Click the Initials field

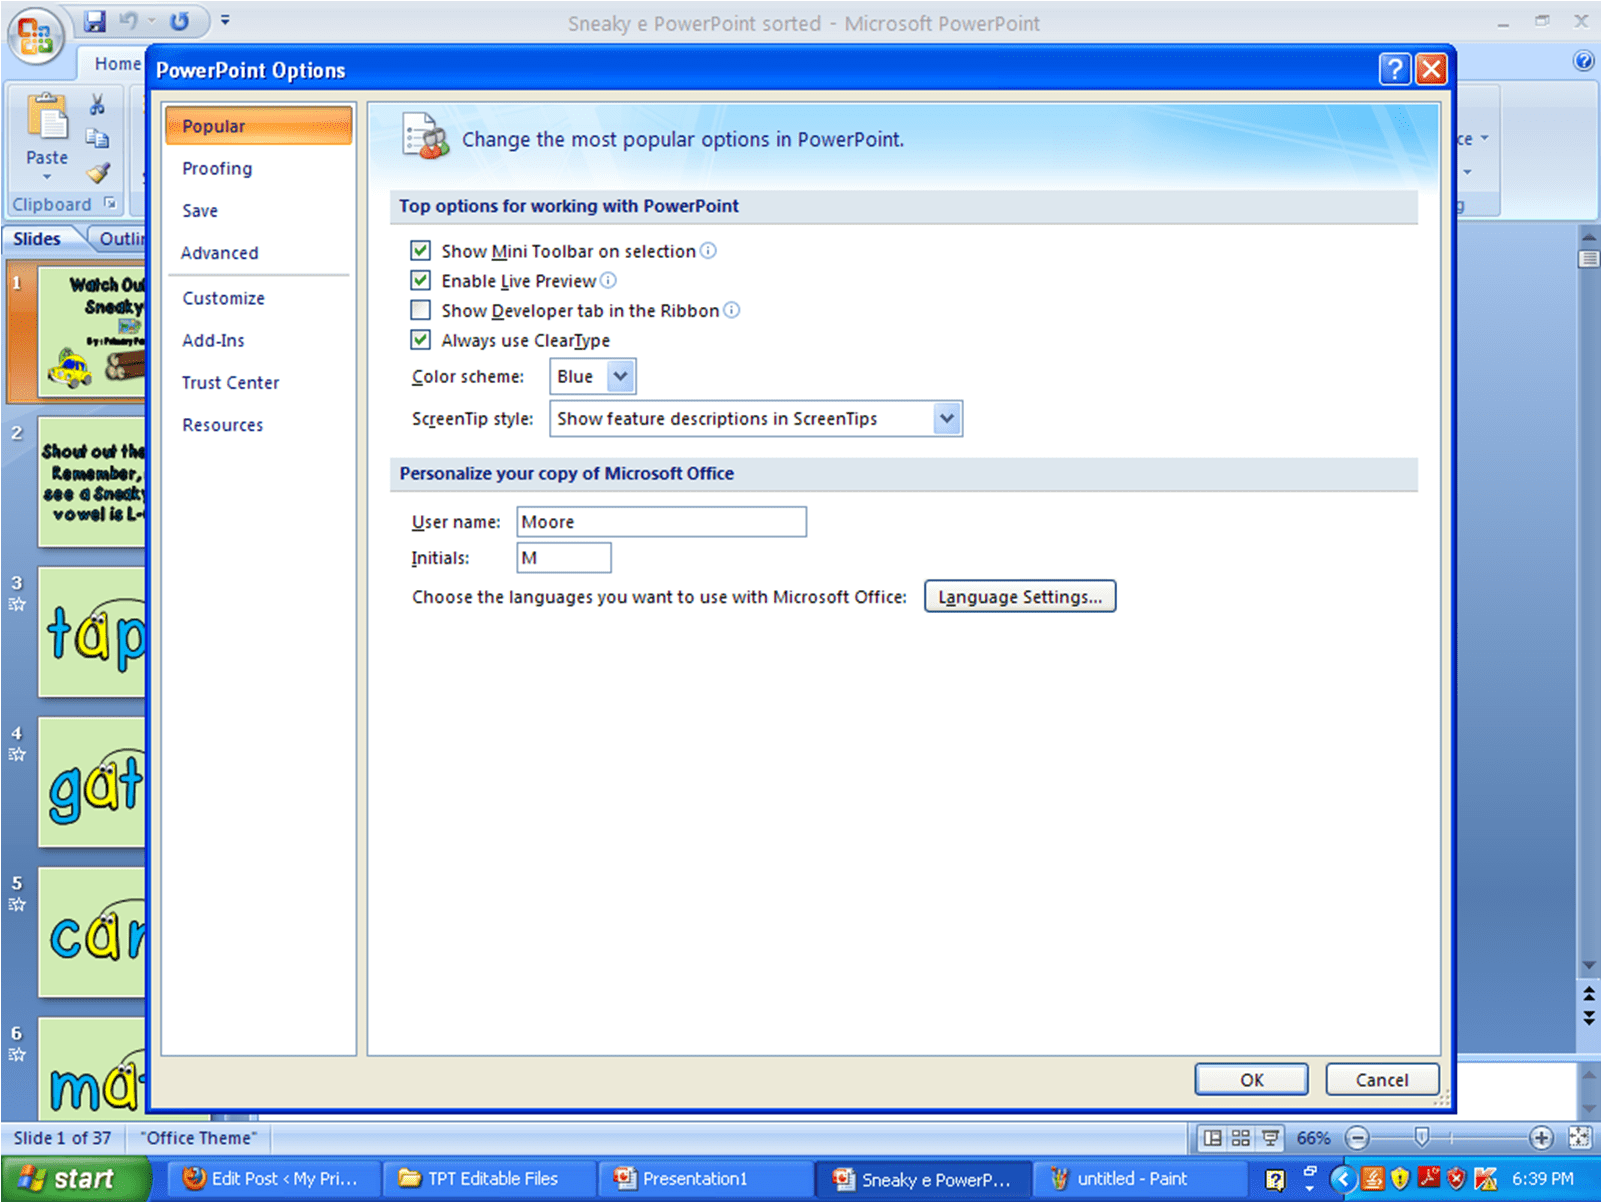564,557
